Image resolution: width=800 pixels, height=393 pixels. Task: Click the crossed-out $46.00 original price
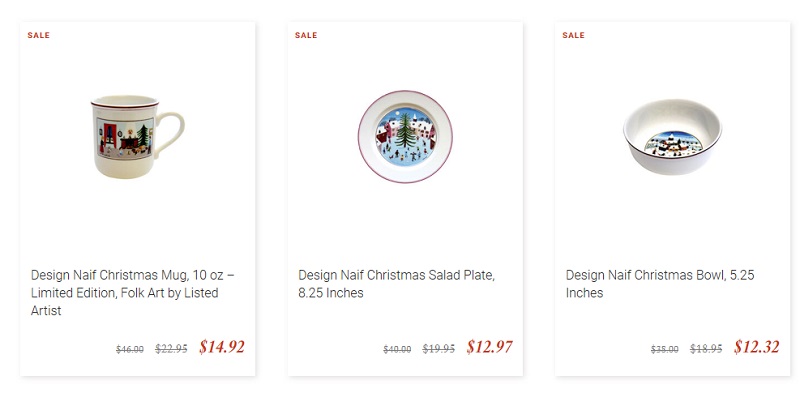tap(130, 350)
